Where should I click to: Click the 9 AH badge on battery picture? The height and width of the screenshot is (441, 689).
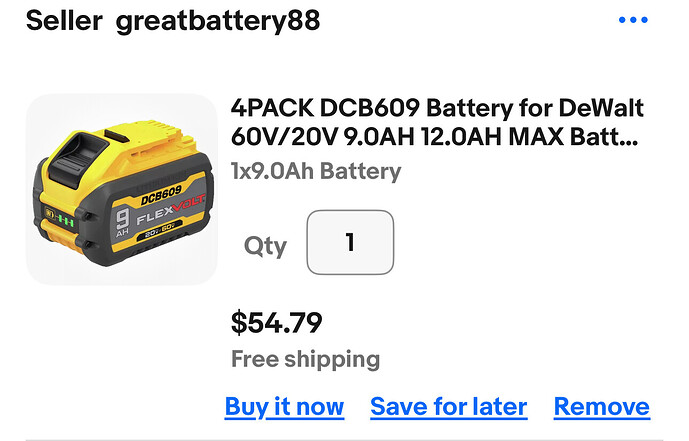pos(122,222)
